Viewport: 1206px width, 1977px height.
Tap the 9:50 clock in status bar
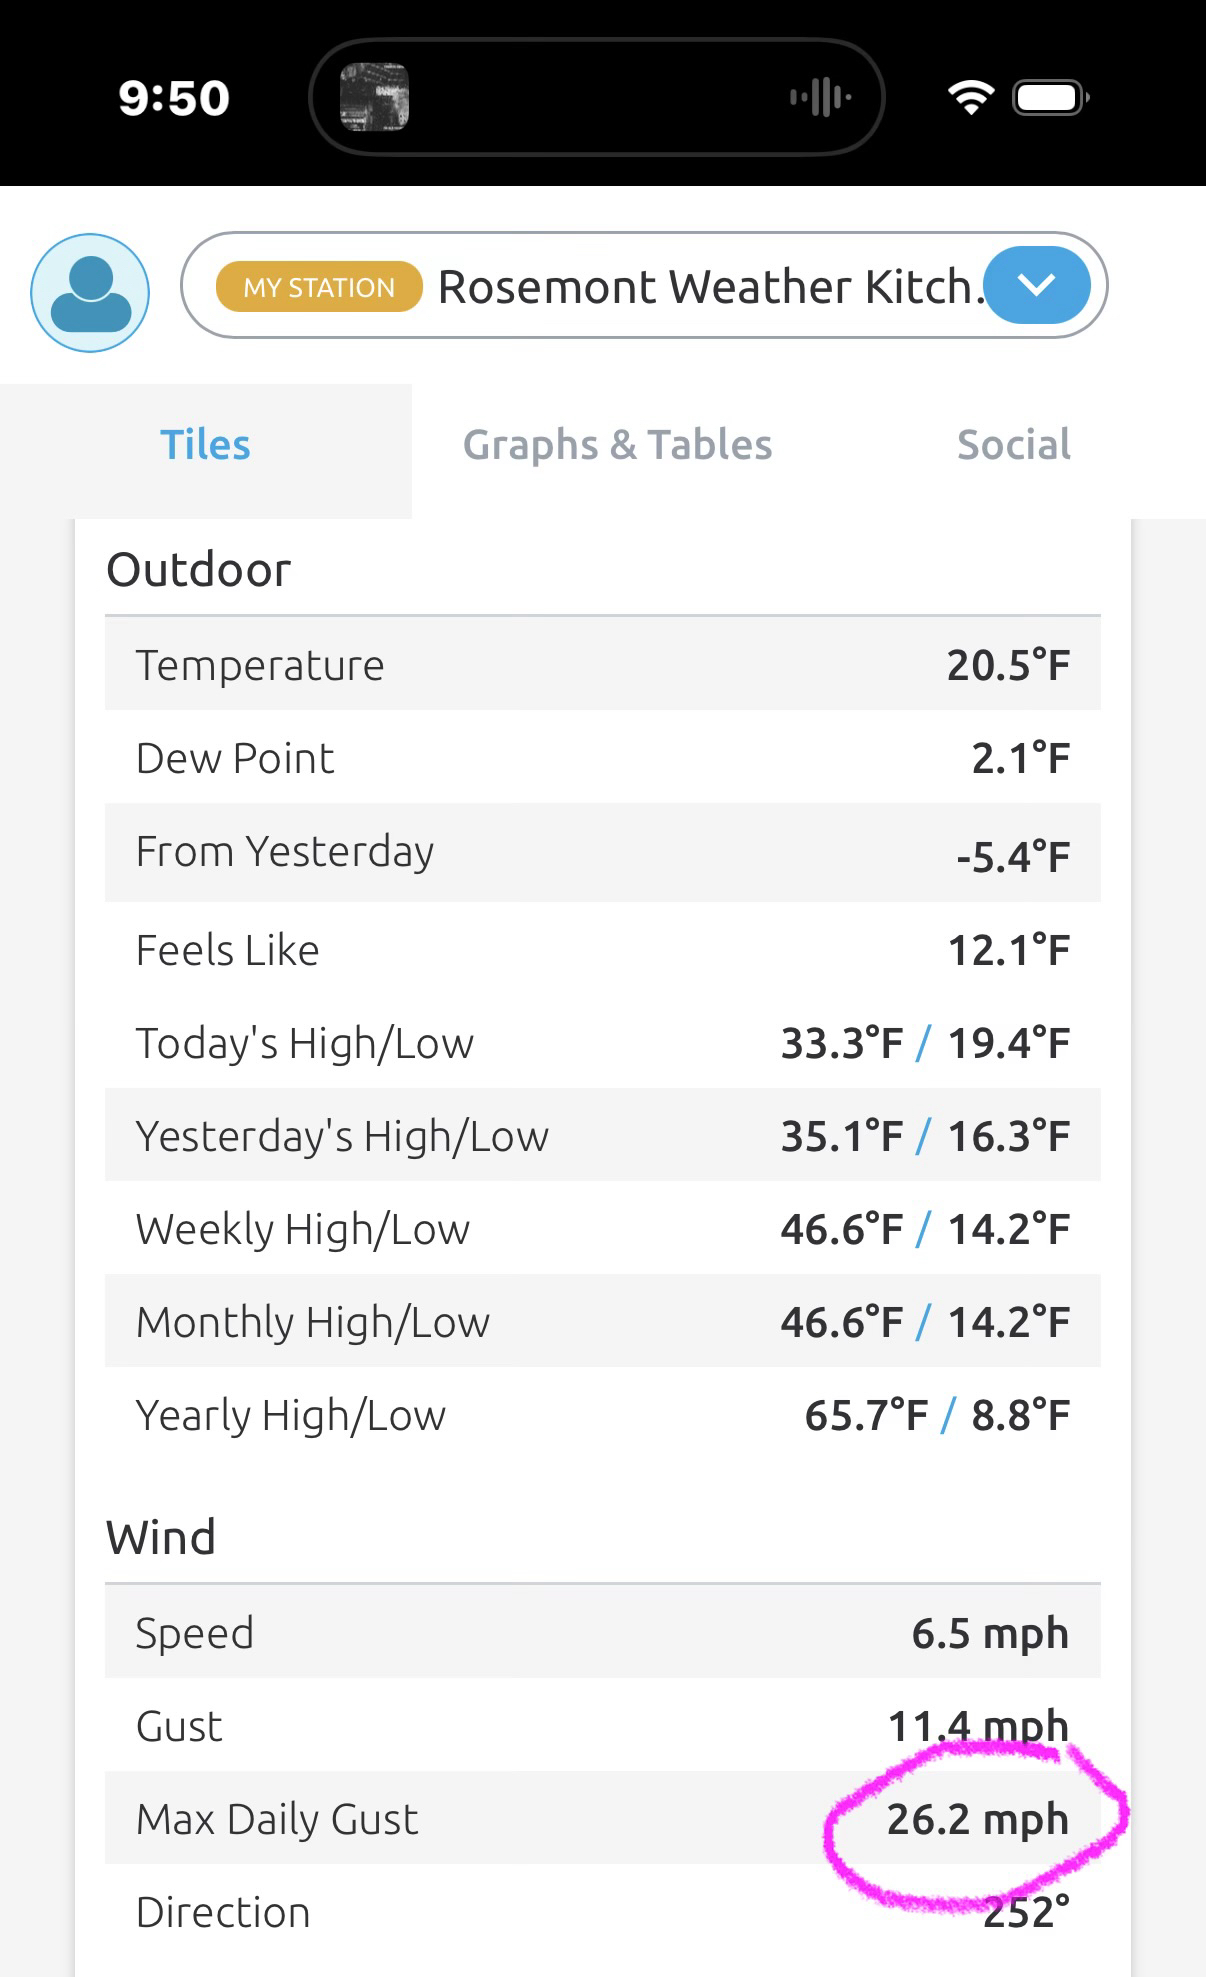(174, 98)
